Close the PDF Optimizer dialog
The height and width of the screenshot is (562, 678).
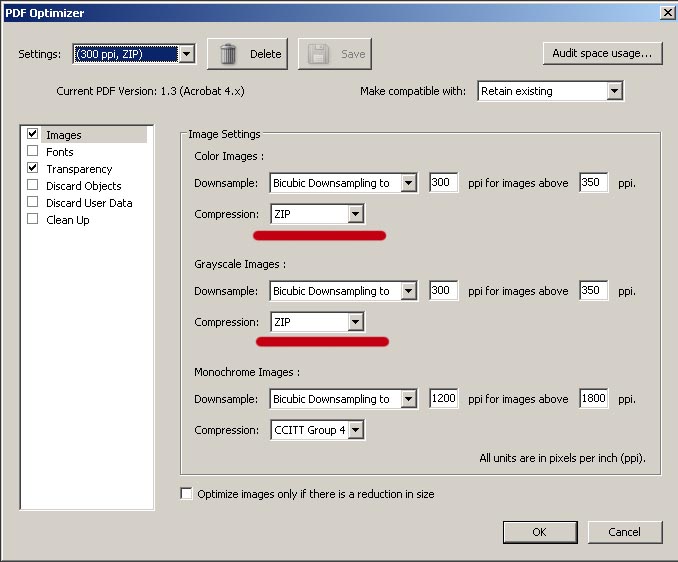coord(668,13)
